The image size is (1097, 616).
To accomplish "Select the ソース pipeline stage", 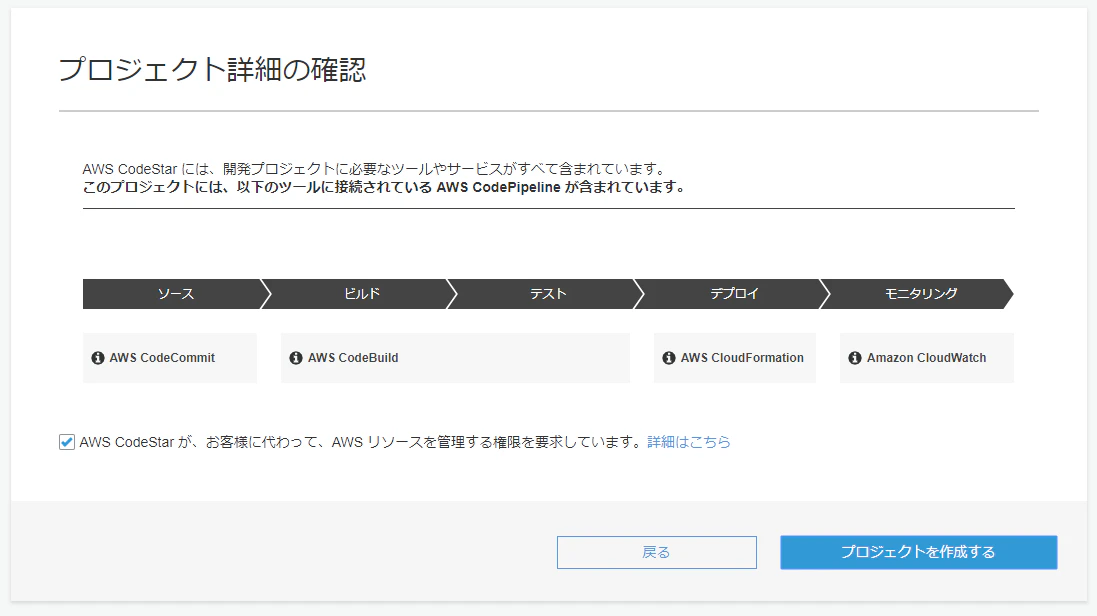I will click(x=176, y=294).
